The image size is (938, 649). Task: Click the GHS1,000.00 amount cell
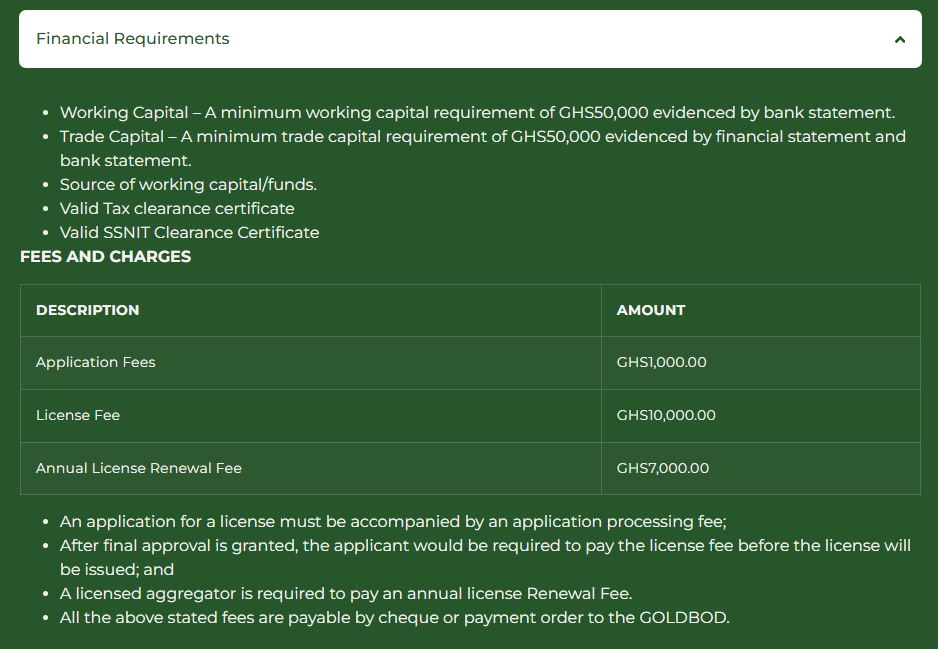761,362
